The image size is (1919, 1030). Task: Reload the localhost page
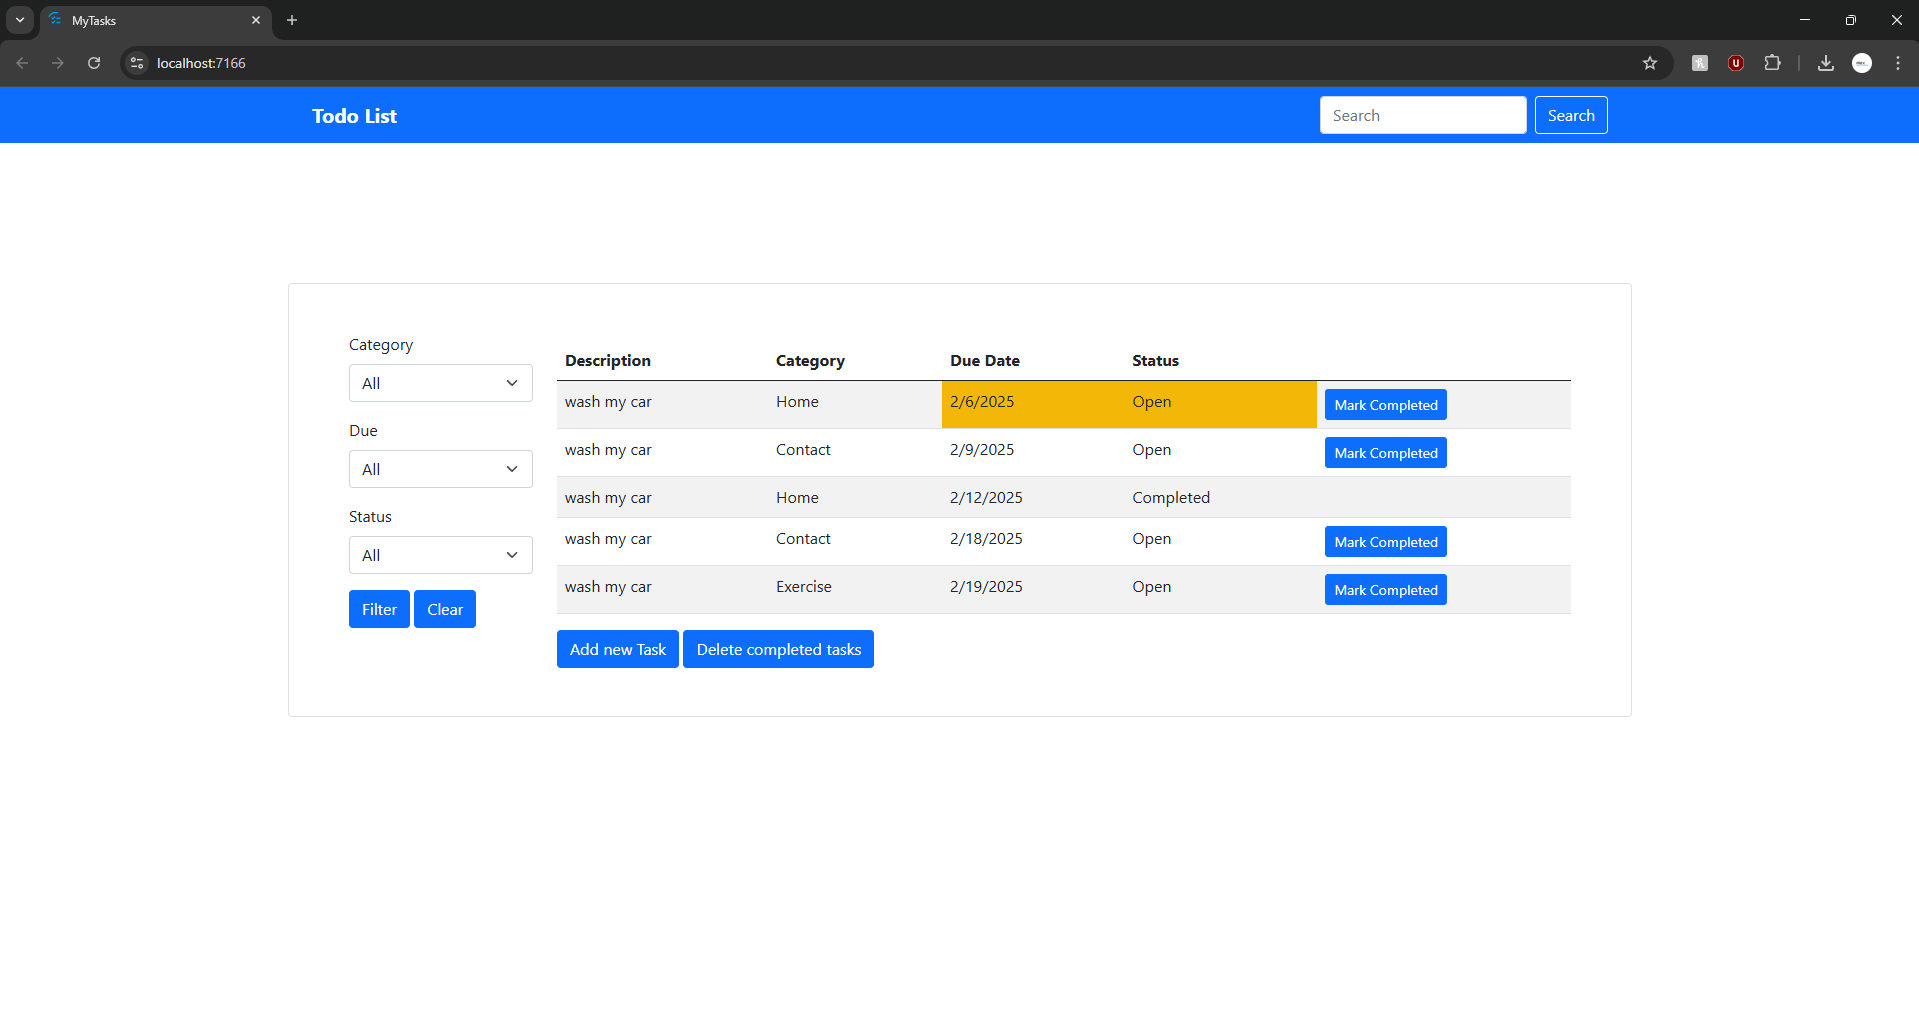pyautogui.click(x=94, y=63)
